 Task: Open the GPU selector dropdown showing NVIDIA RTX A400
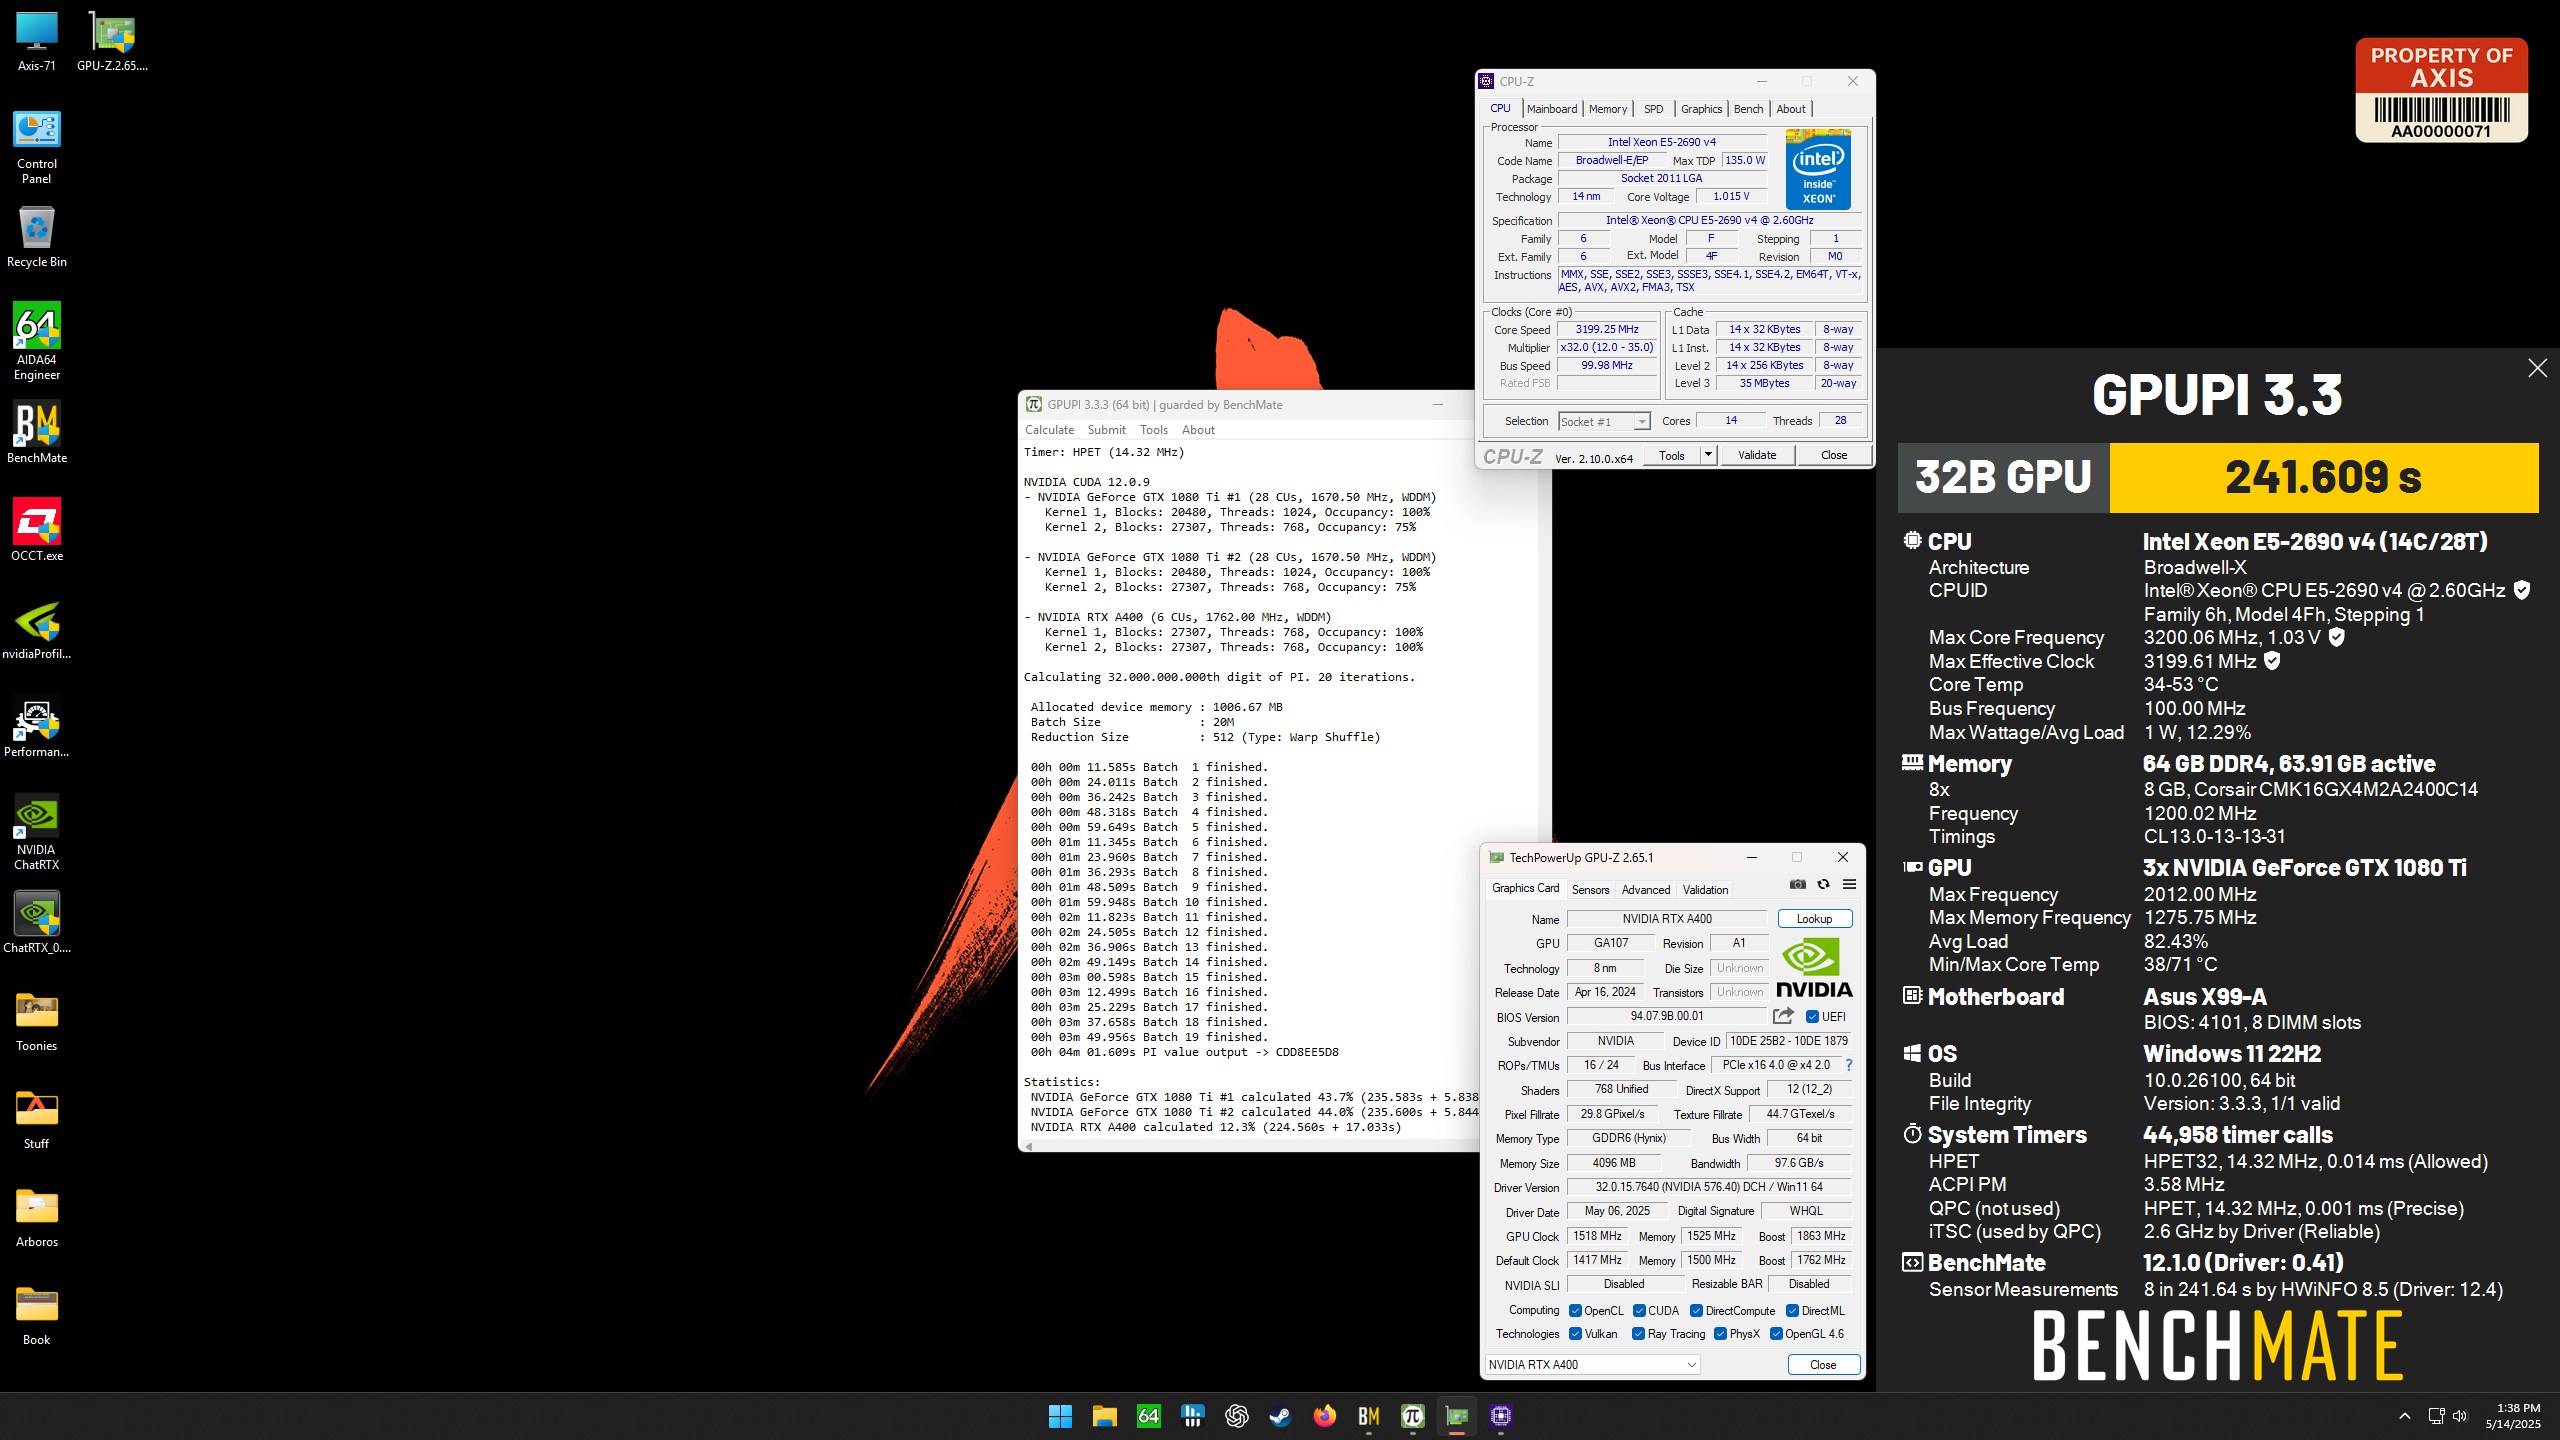pos(1592,1365)
